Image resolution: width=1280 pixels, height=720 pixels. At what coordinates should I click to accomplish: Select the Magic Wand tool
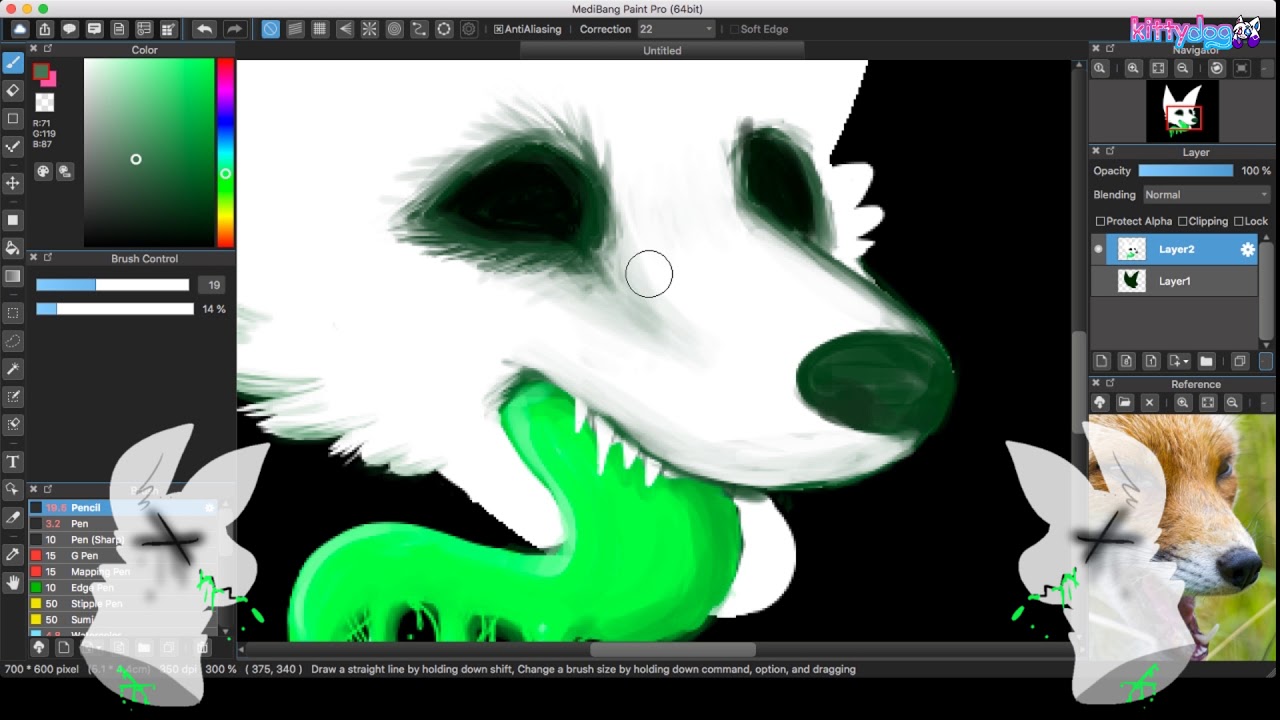(13, 369)
